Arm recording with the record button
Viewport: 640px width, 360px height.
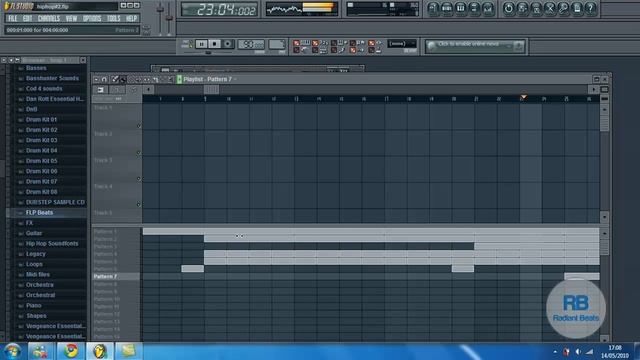coord(228,44)
